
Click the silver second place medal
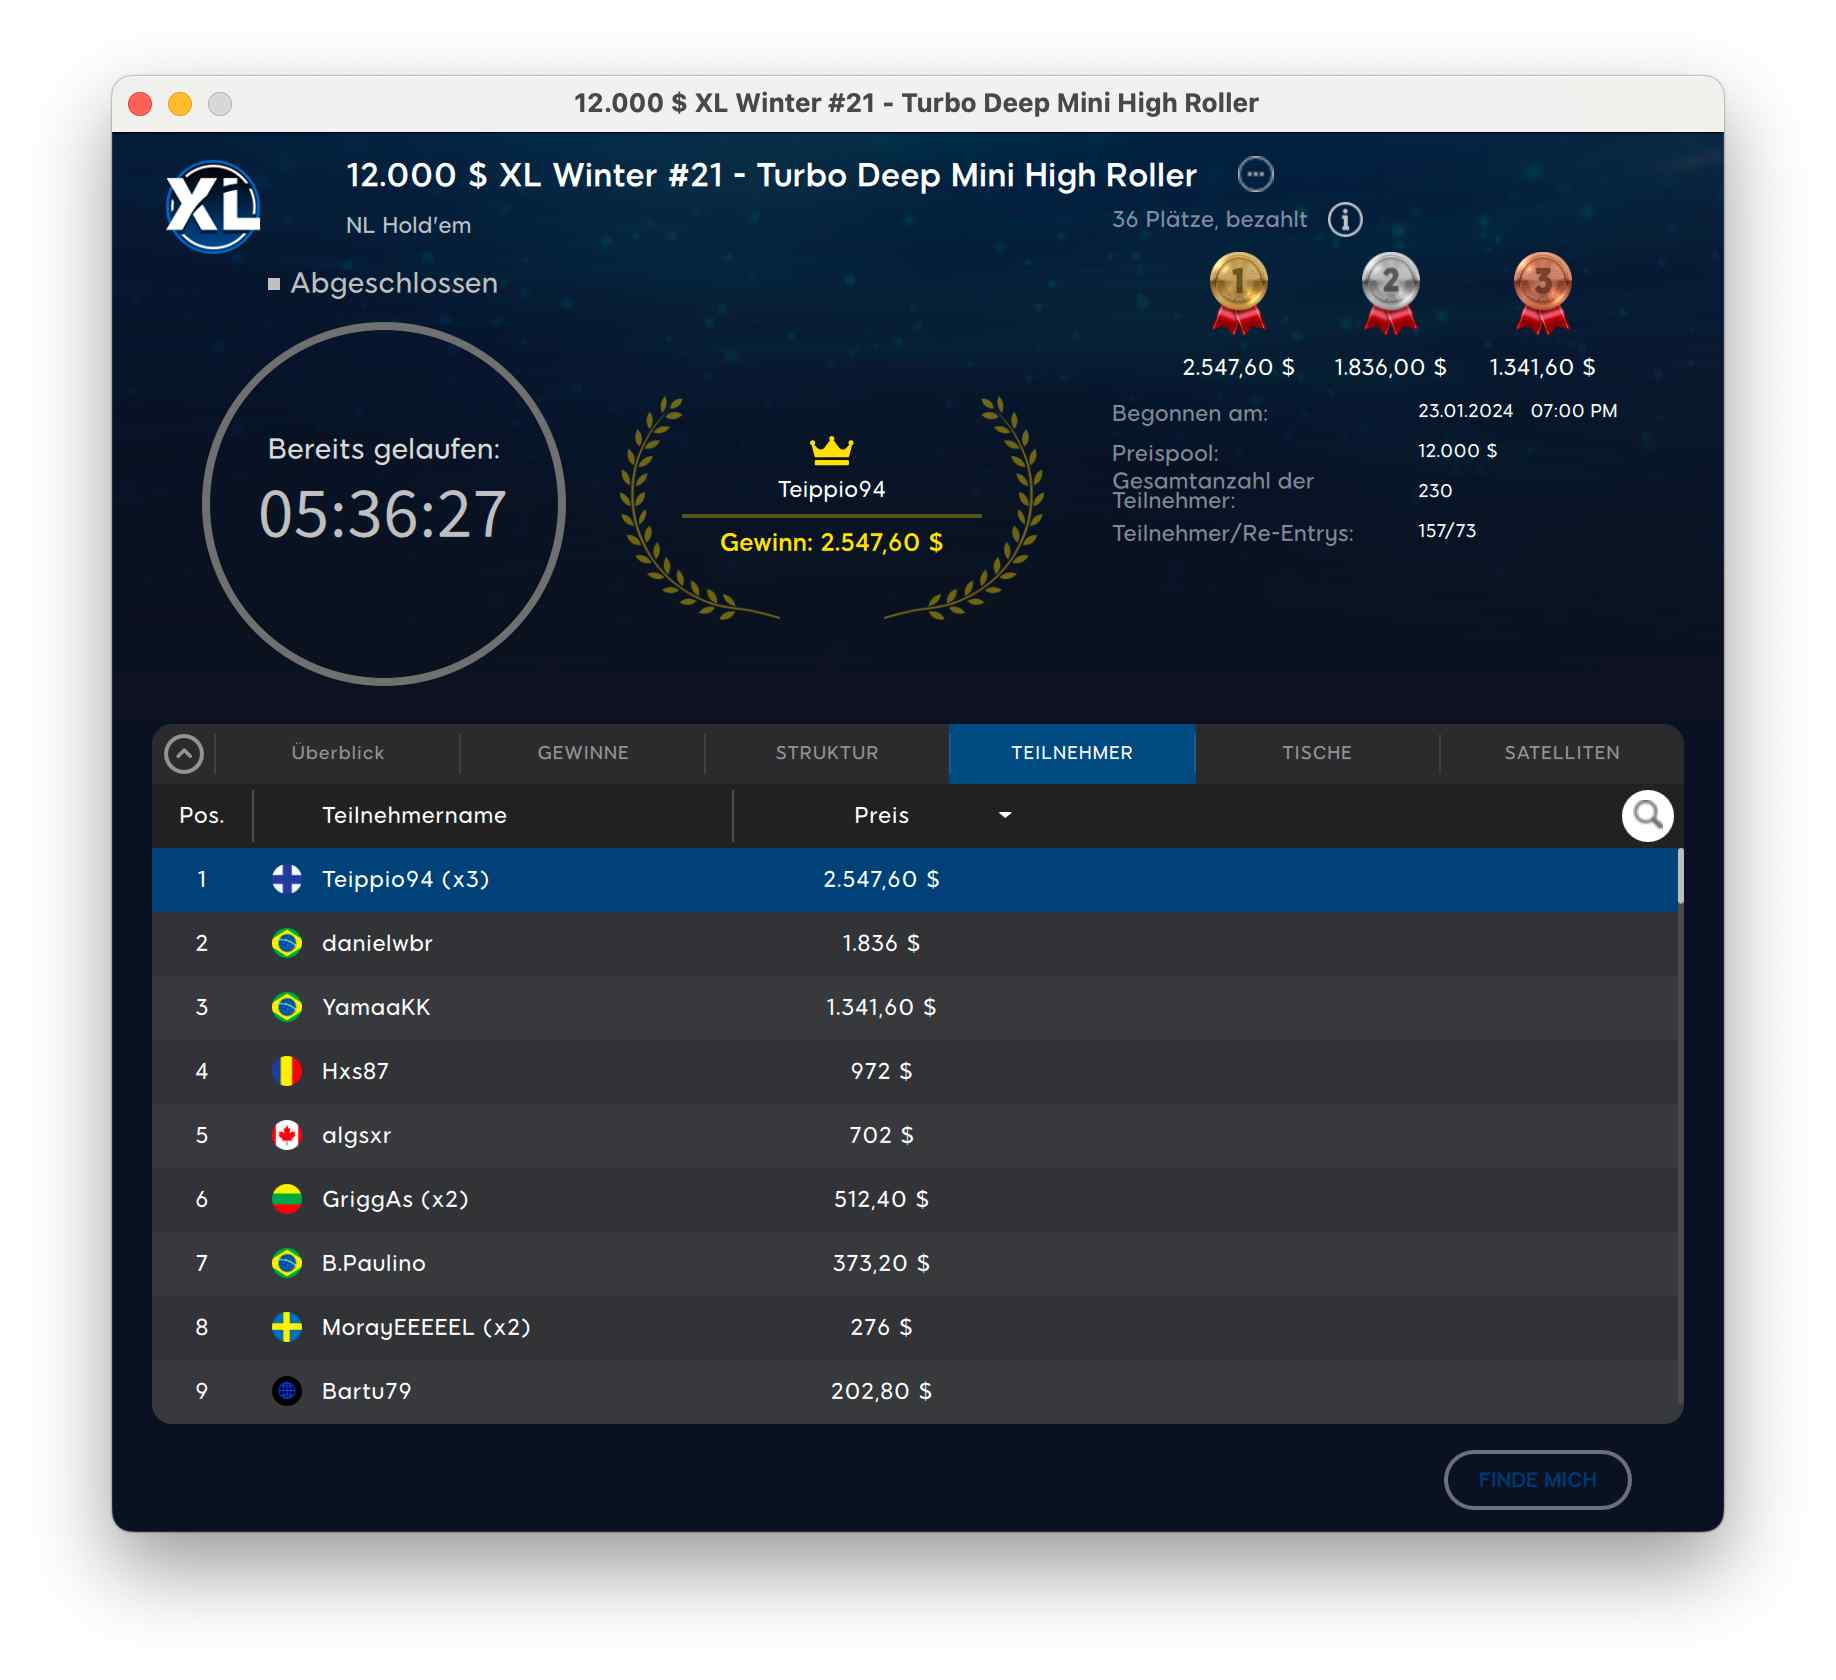click(x=1390, y=291)
